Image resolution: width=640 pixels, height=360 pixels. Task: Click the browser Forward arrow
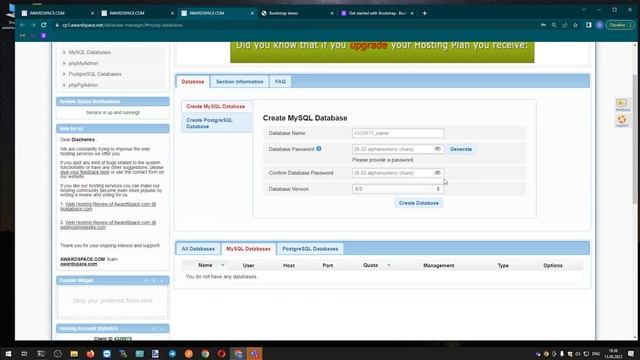click(33, 25)
